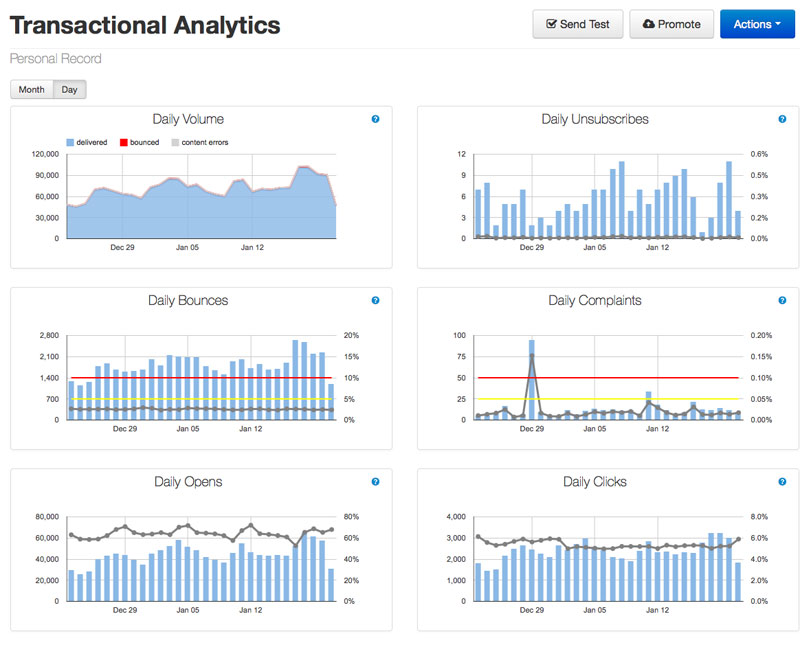
Task: Select the Day view toggle
Action: click(x=69, y=90)
